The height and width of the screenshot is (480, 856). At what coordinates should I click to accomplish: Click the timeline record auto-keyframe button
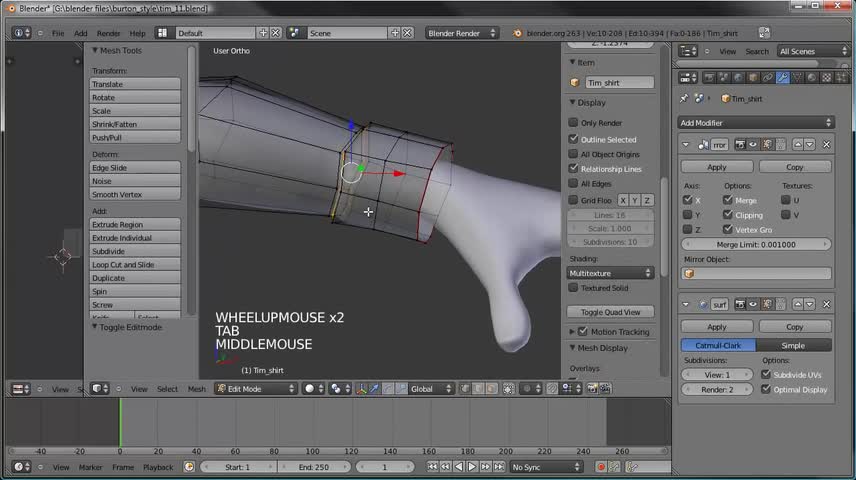pyautogui.click(x=601, y=467)
